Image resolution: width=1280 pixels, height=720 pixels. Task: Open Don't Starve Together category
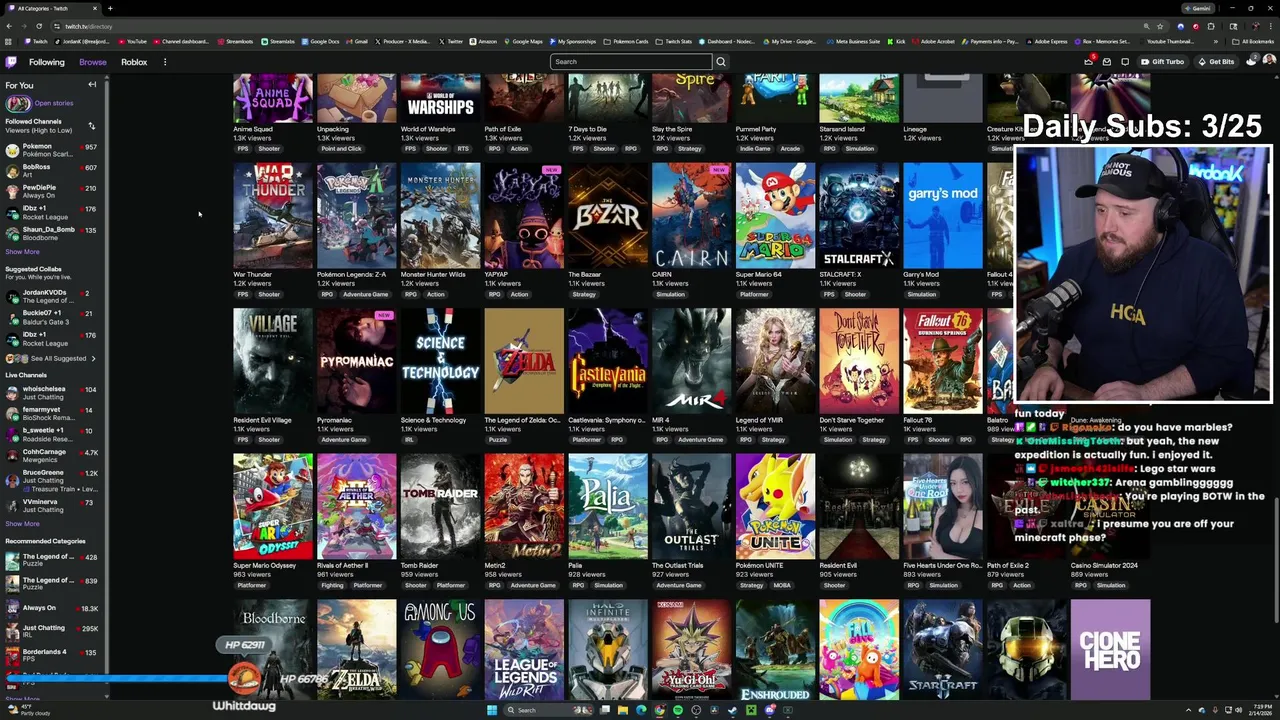pyautogui.click(x=859, y=361)
